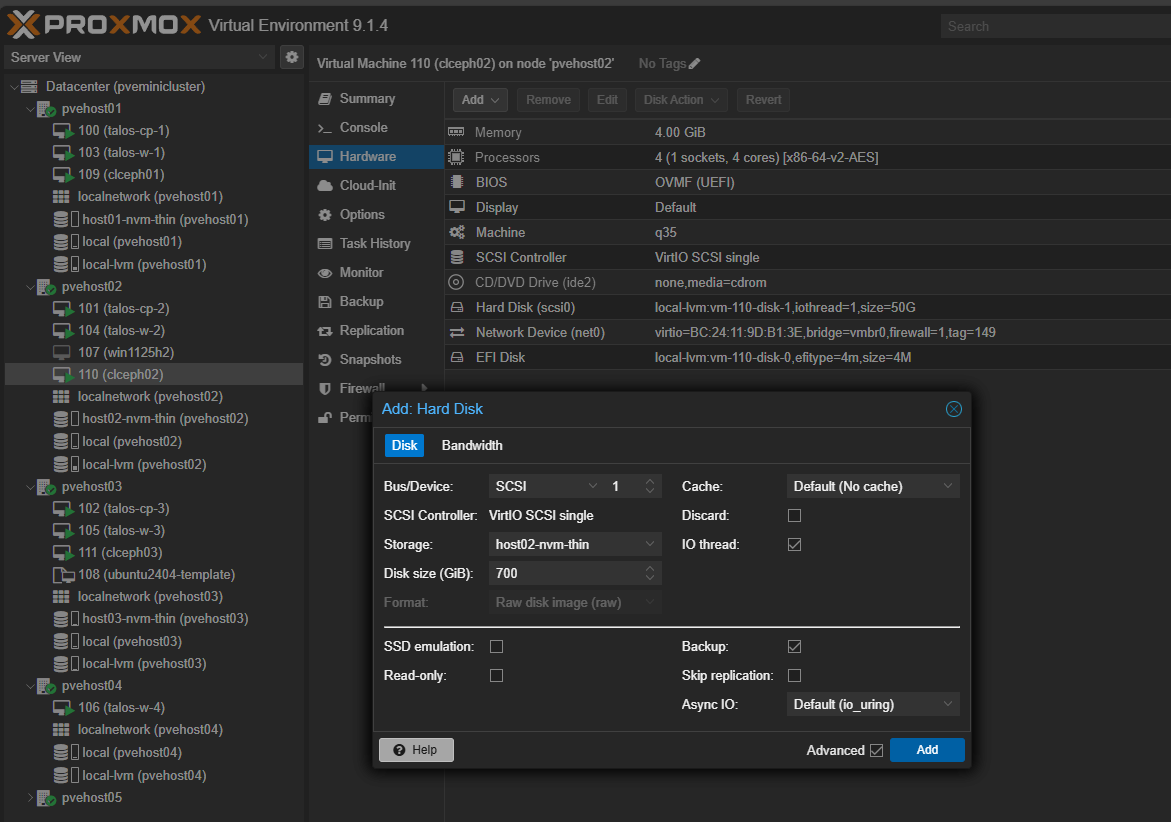Close the Add Hard Disk dialog
1171x822 pixels.
(x=953, y=408)
